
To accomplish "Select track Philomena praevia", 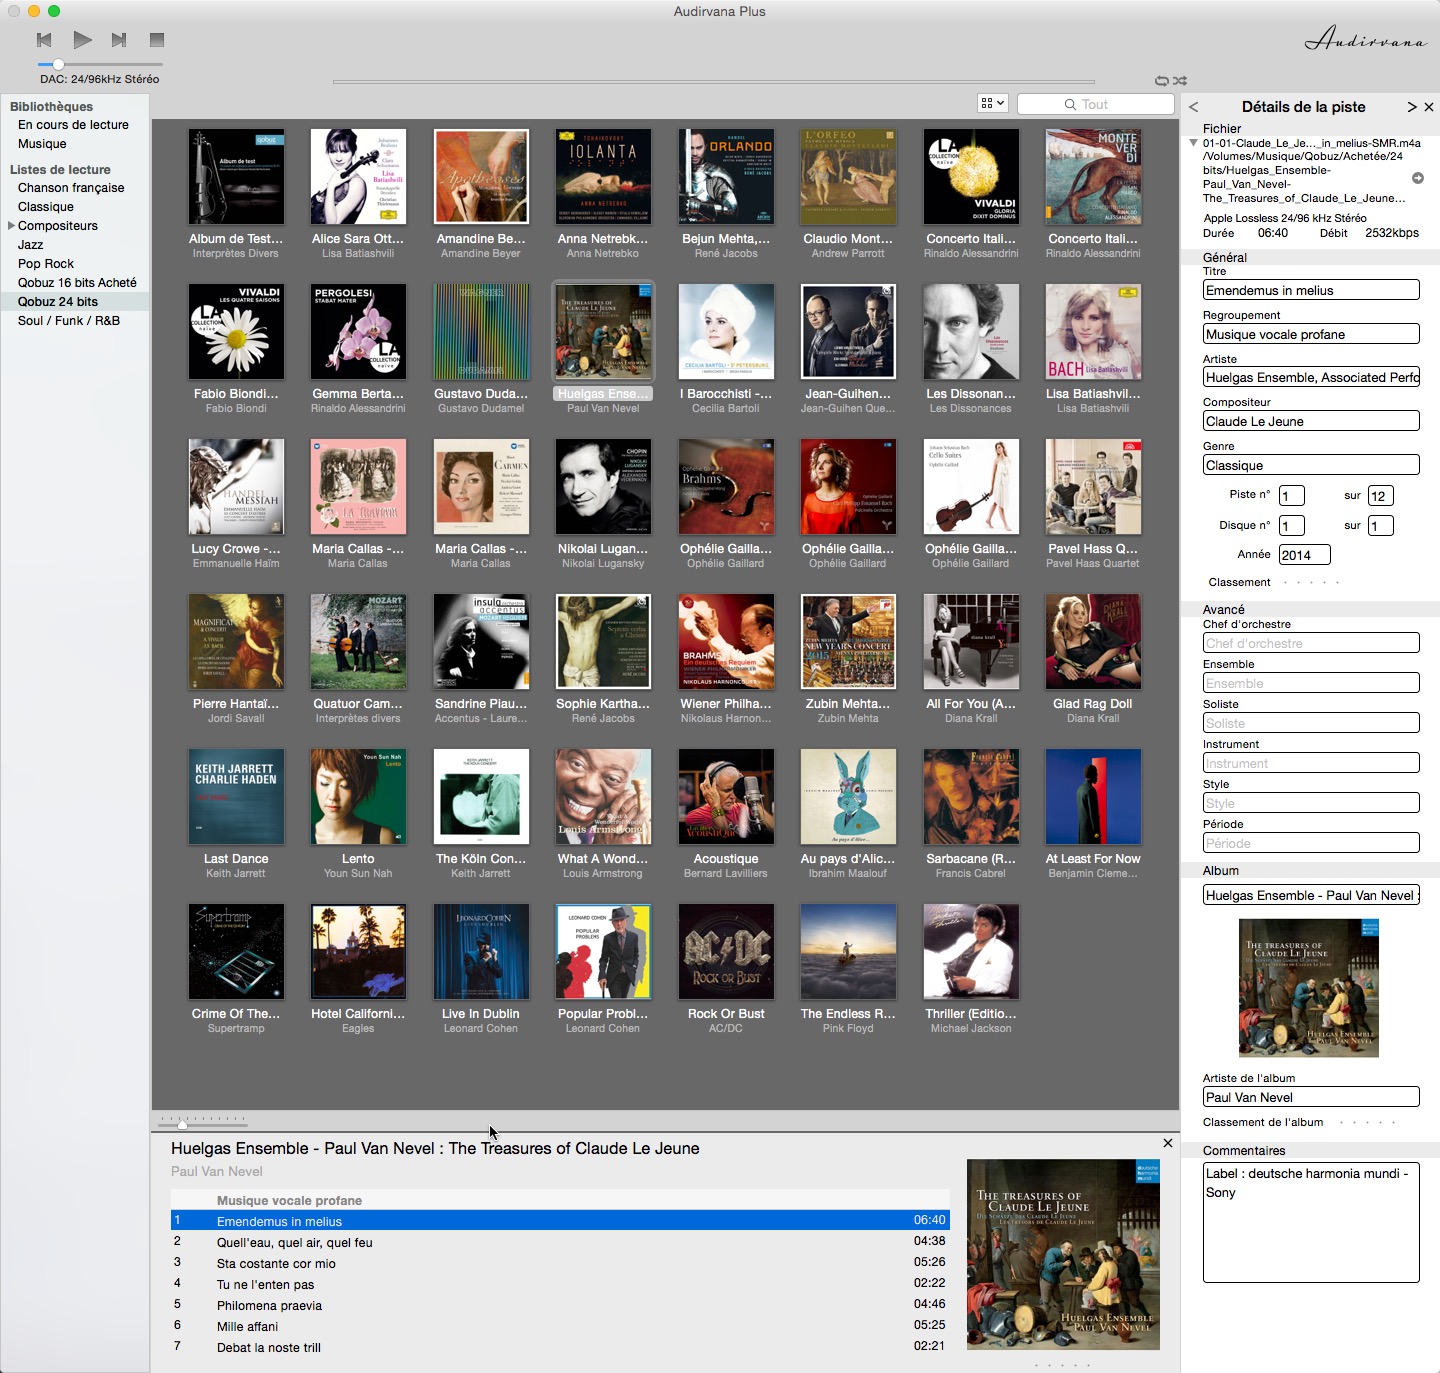I will (560, 1305).
